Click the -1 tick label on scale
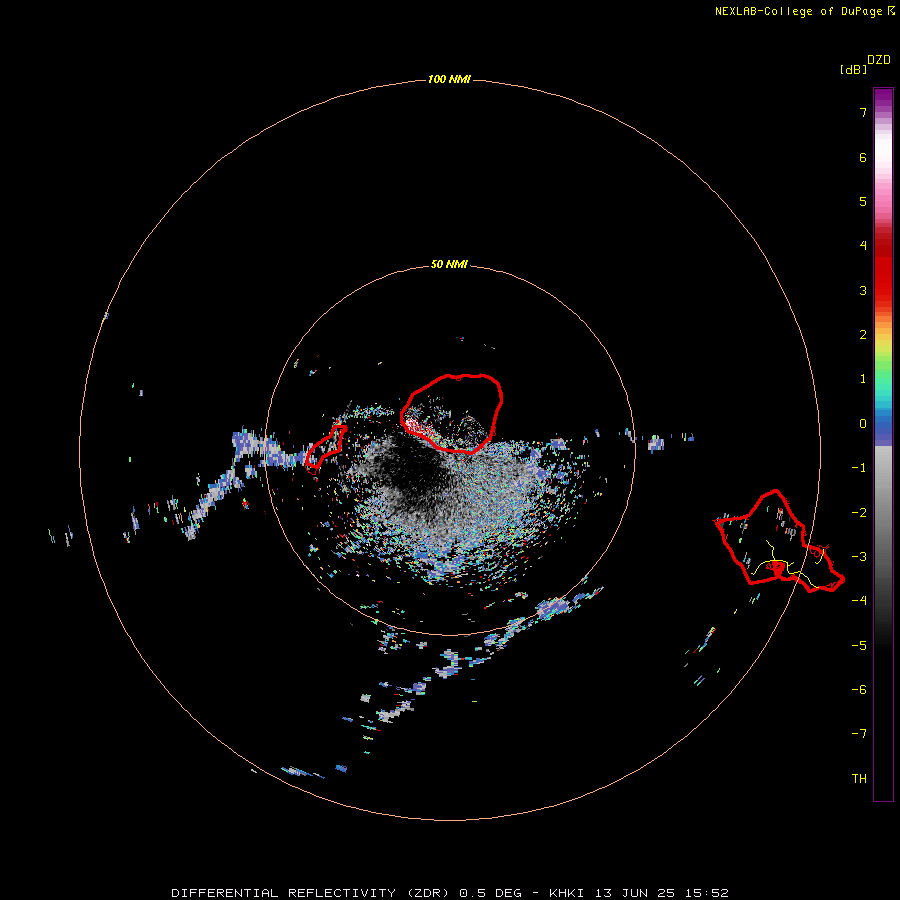900x900 pixels. tap(859, 468)
